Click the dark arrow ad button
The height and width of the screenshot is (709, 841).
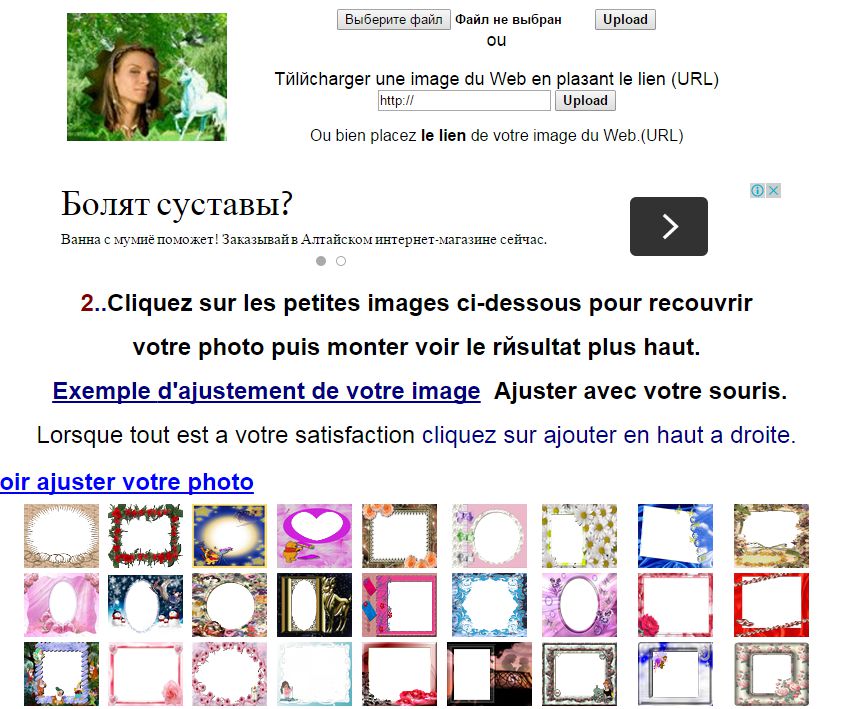point(668,226)
